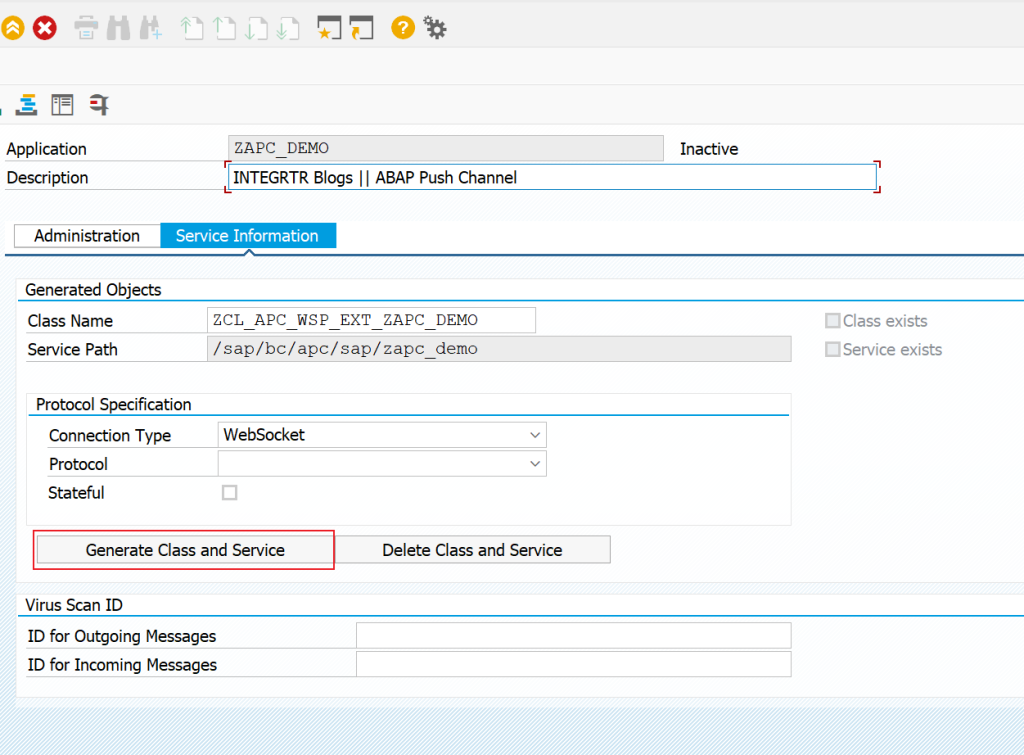Click the Print icon in the toolbar

[x=86, y=27]
